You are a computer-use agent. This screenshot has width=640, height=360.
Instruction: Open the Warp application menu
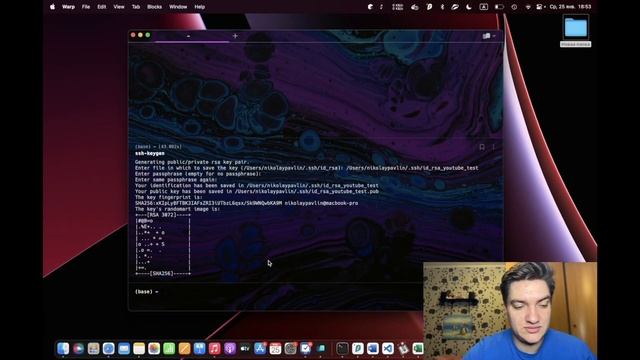tap(68, 7)
